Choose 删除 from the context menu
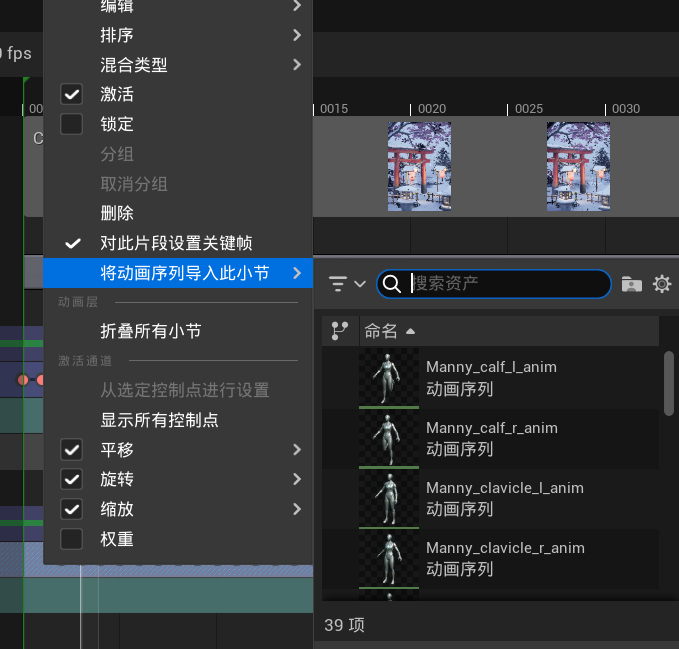The width and height of the screenshot is (679, 649). [x=117, y=214]
